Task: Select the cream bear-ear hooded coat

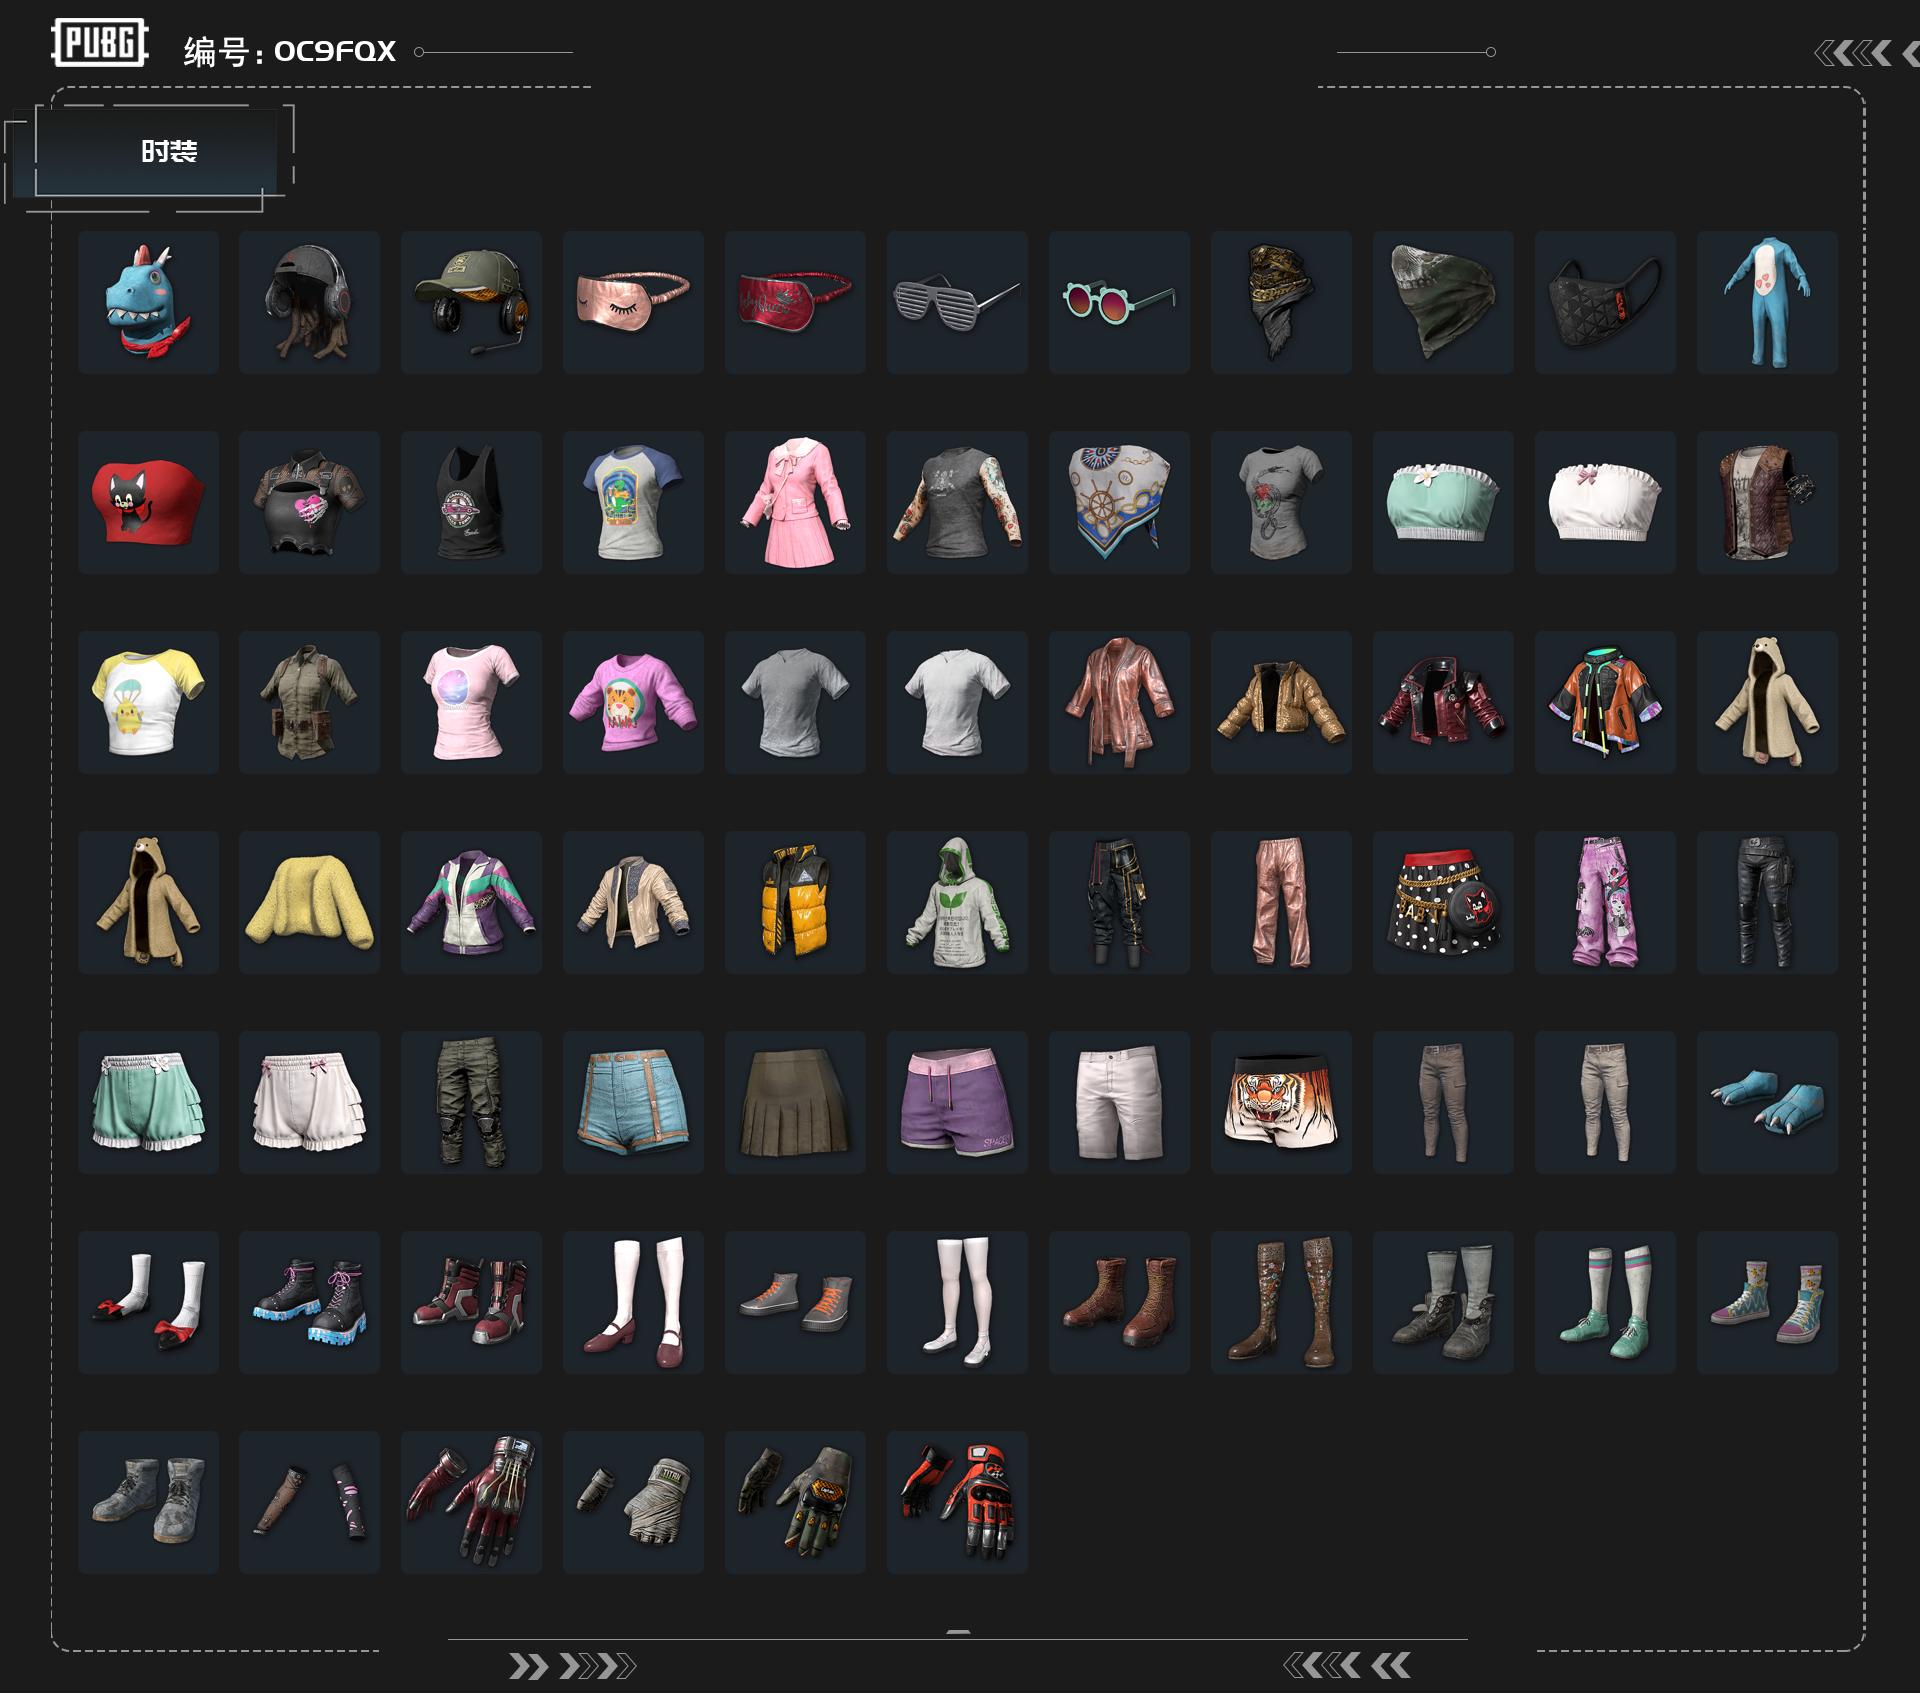Action: pyautogui.click(x=1767, y=702)
